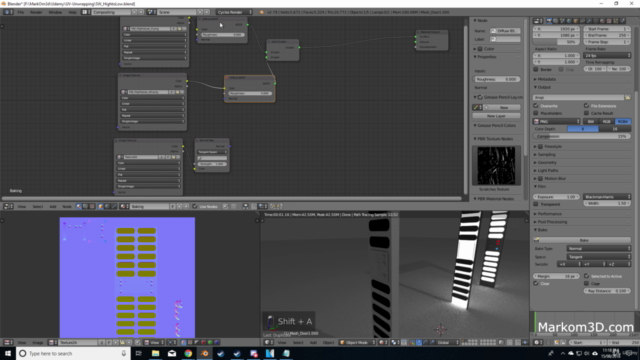
Task: Toggle the Clear checkbox in Bake
Action: (536, 283)
